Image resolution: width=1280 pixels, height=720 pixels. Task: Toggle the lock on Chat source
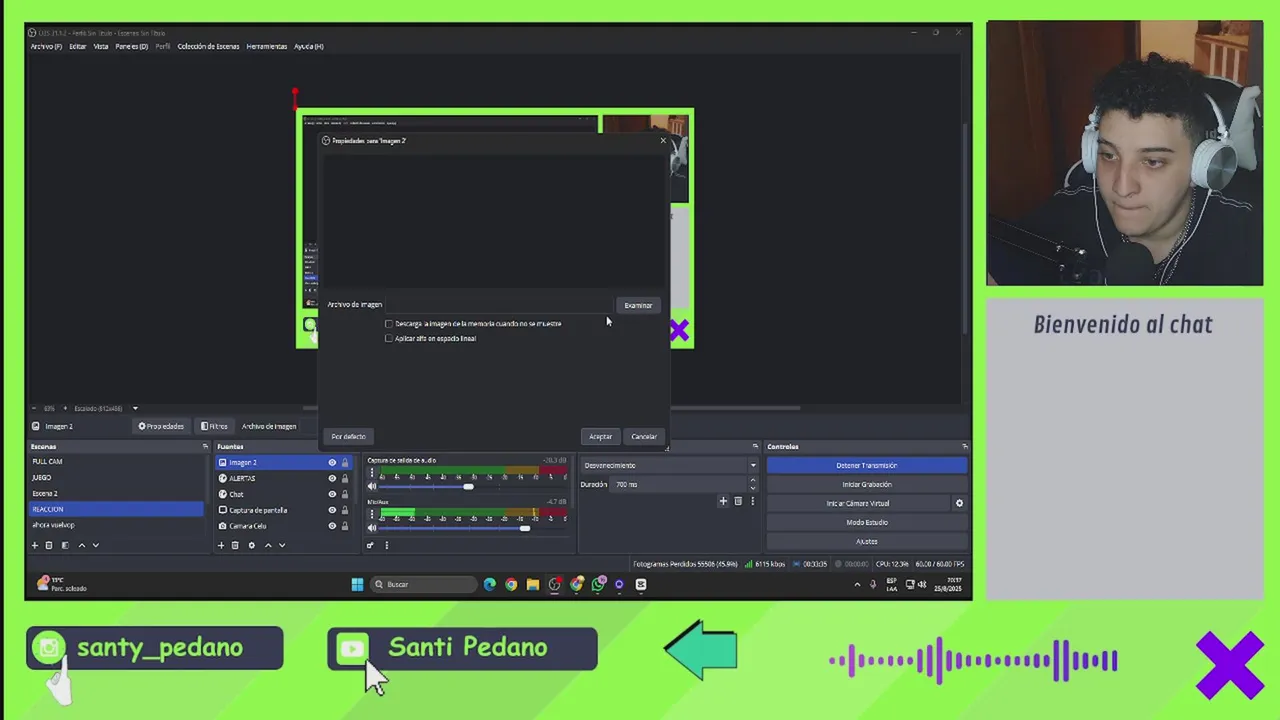pyautogui.click(x=345, y=494)
